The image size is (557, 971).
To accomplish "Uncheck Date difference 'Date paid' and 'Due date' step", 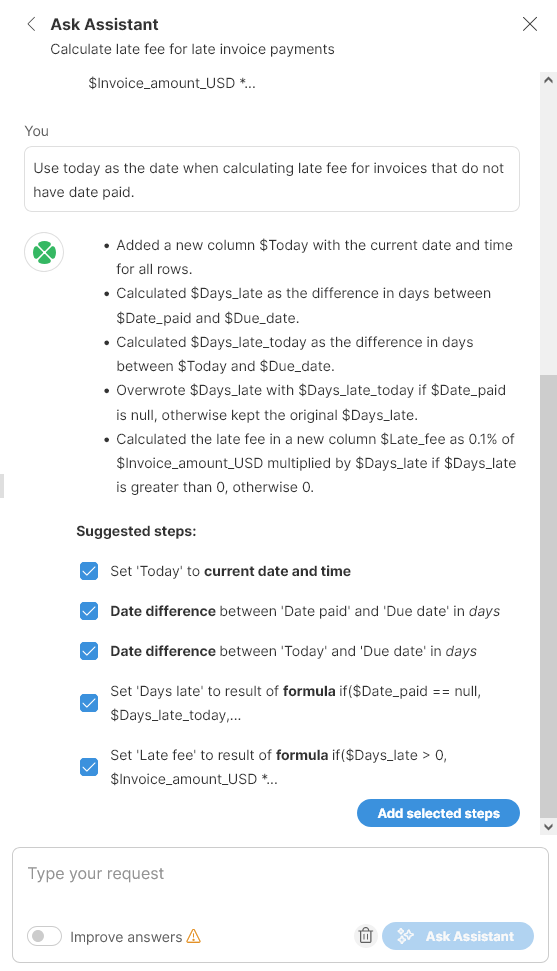I will (x=89, y=611).
